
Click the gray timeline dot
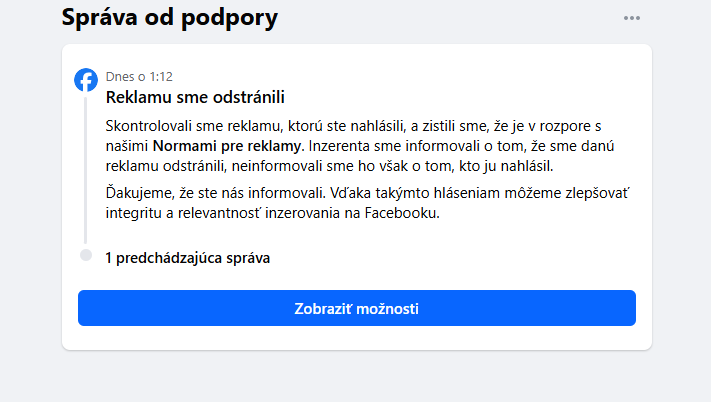86,255
